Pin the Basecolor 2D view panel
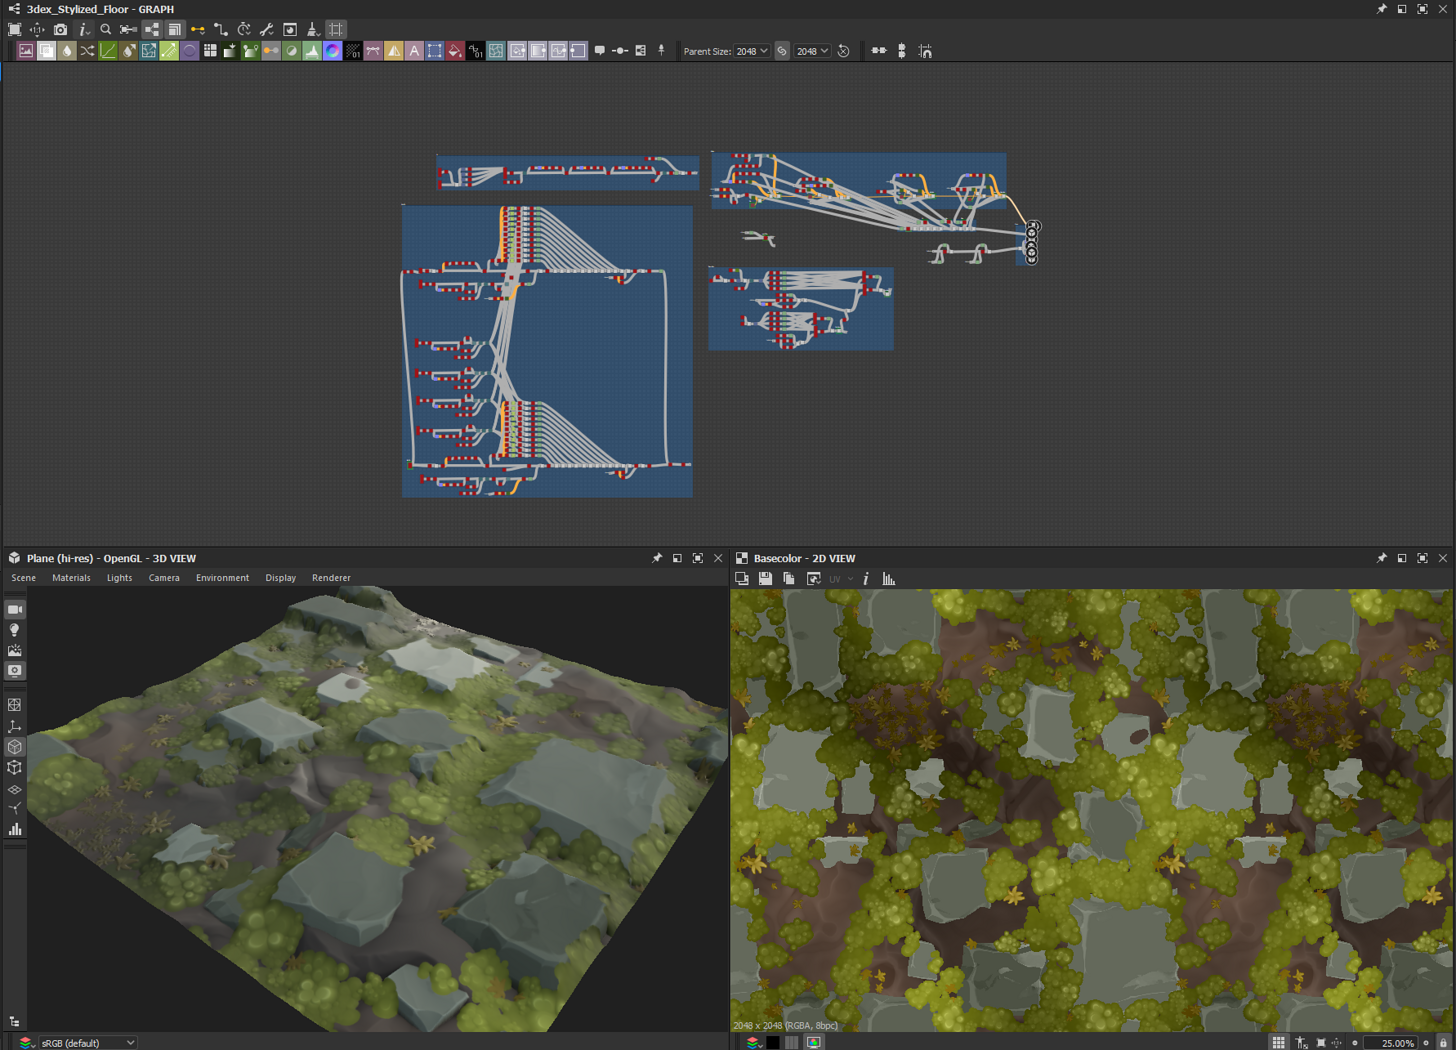Screen dimensions: 1456x1050 click(1381, 558)
